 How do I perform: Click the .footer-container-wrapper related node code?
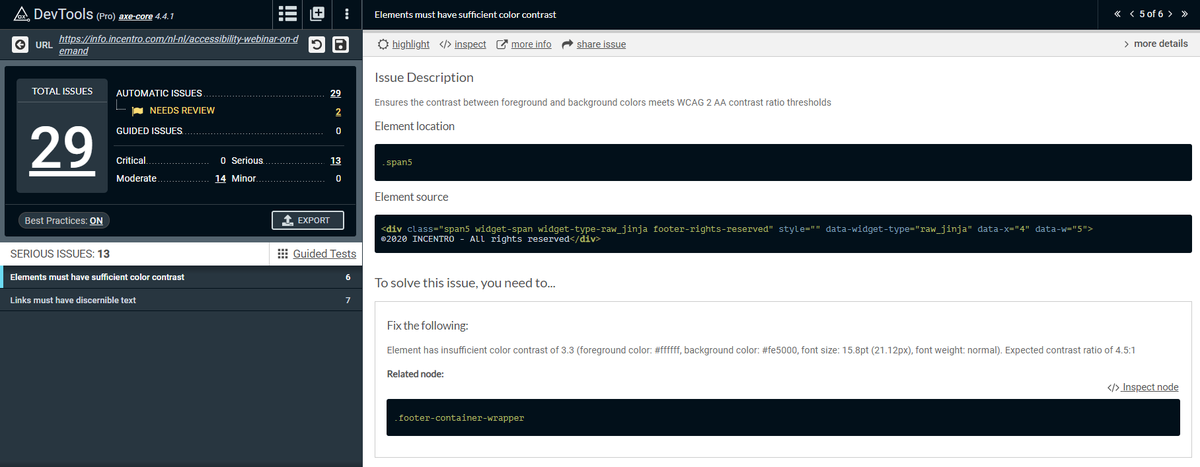tap(782, 418)
